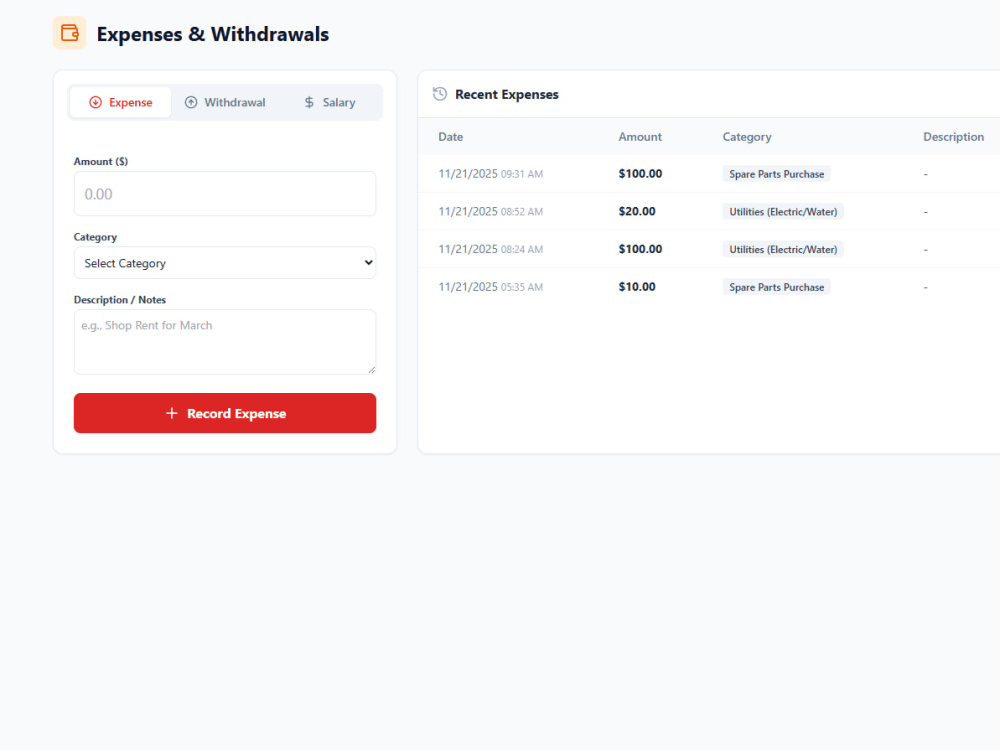
Task: Click the clock history icon beside Recent Expenses
Action: tap(440, 94)
